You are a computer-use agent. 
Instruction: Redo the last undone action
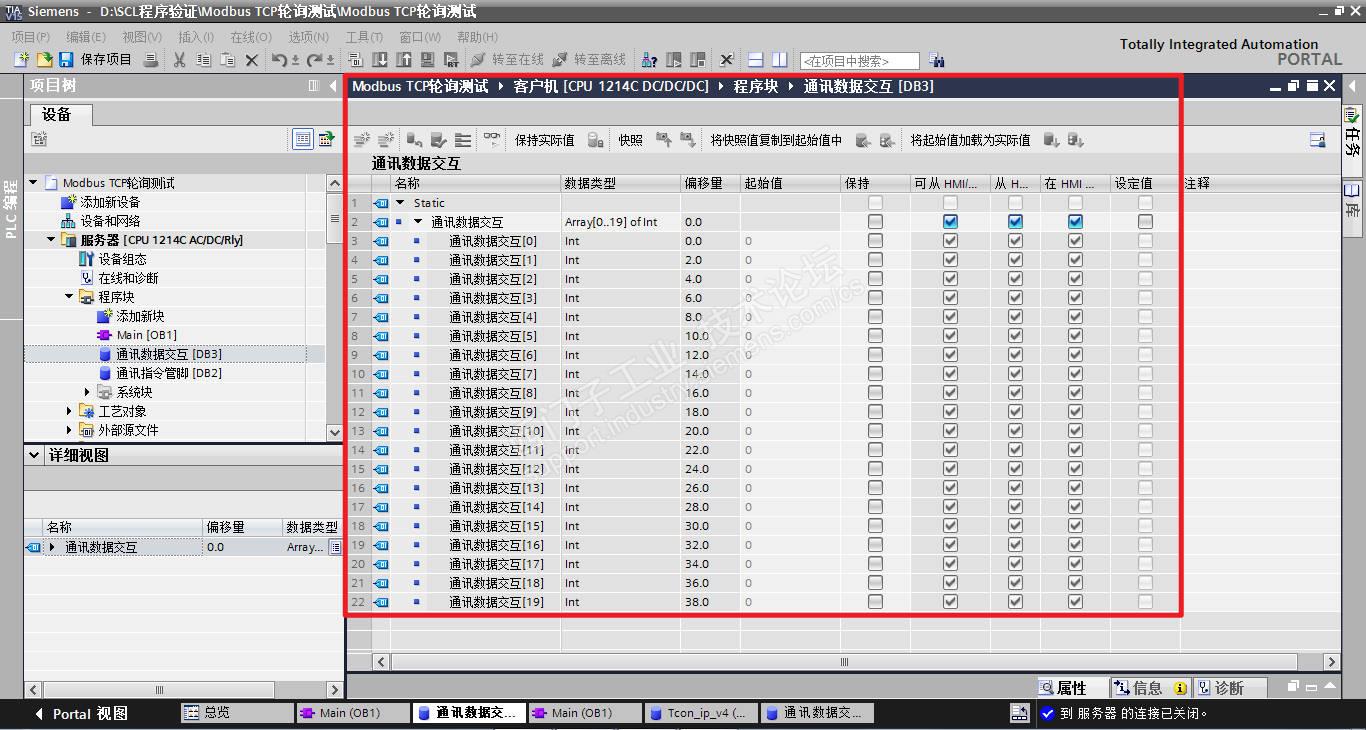point(316,60)
